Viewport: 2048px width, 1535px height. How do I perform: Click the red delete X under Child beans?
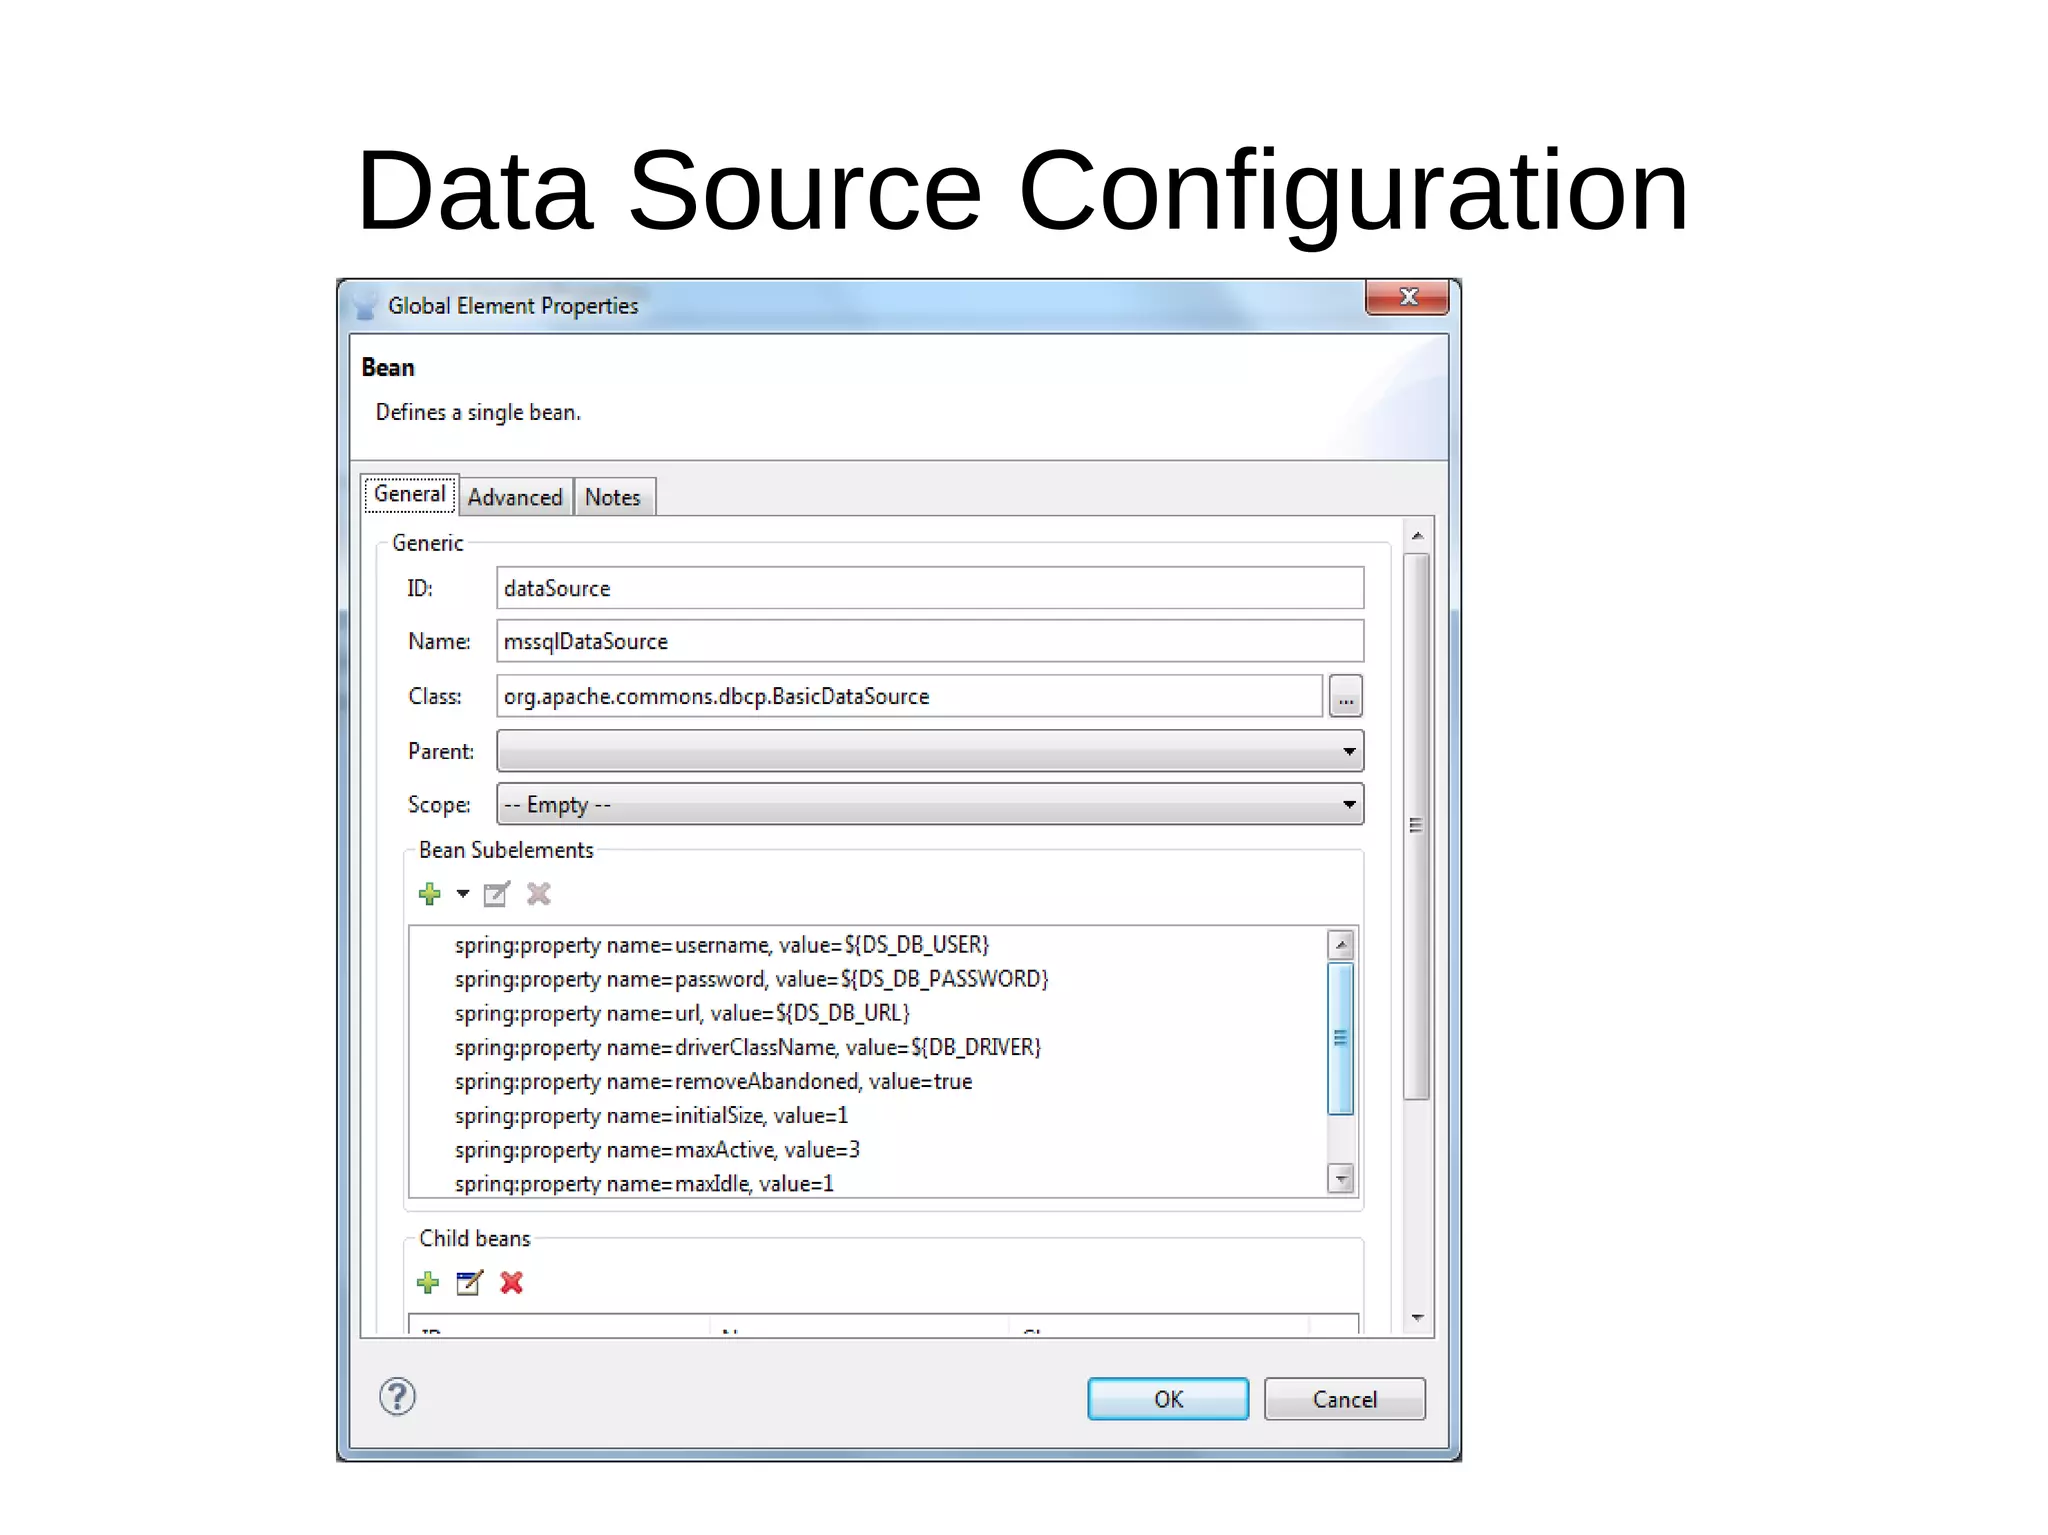point(512,1282)
